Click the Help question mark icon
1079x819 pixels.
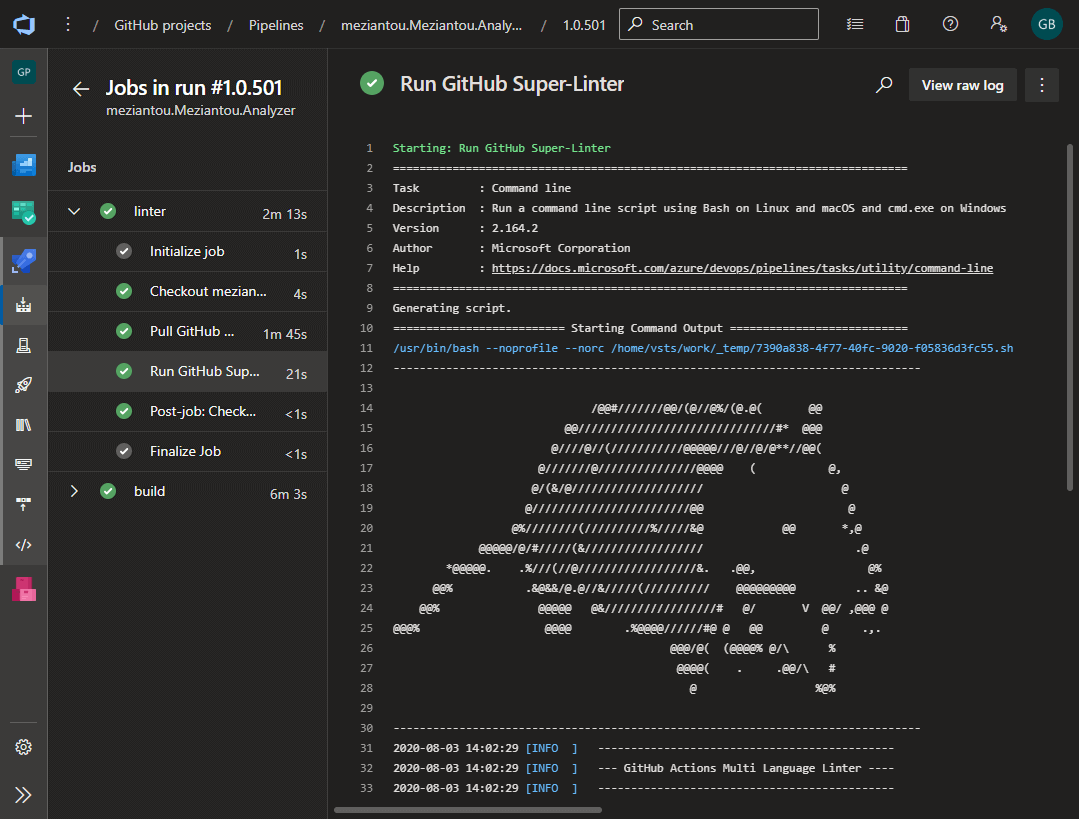tap(950, 25)
